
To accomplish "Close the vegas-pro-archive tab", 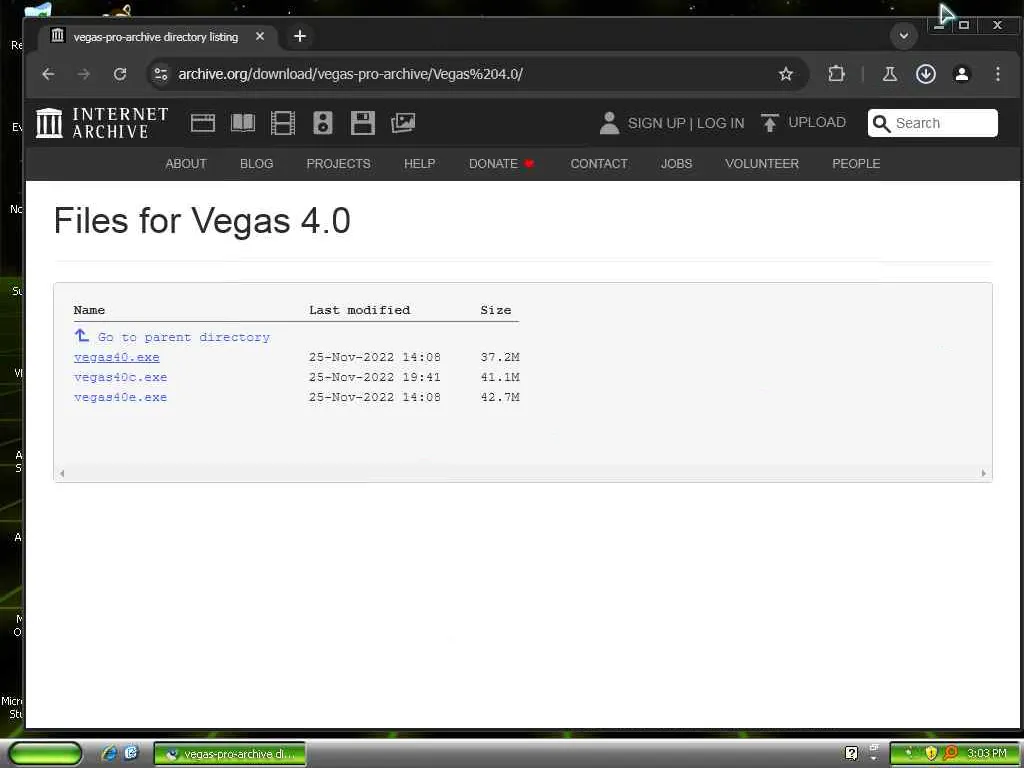I will coord(260,37).
